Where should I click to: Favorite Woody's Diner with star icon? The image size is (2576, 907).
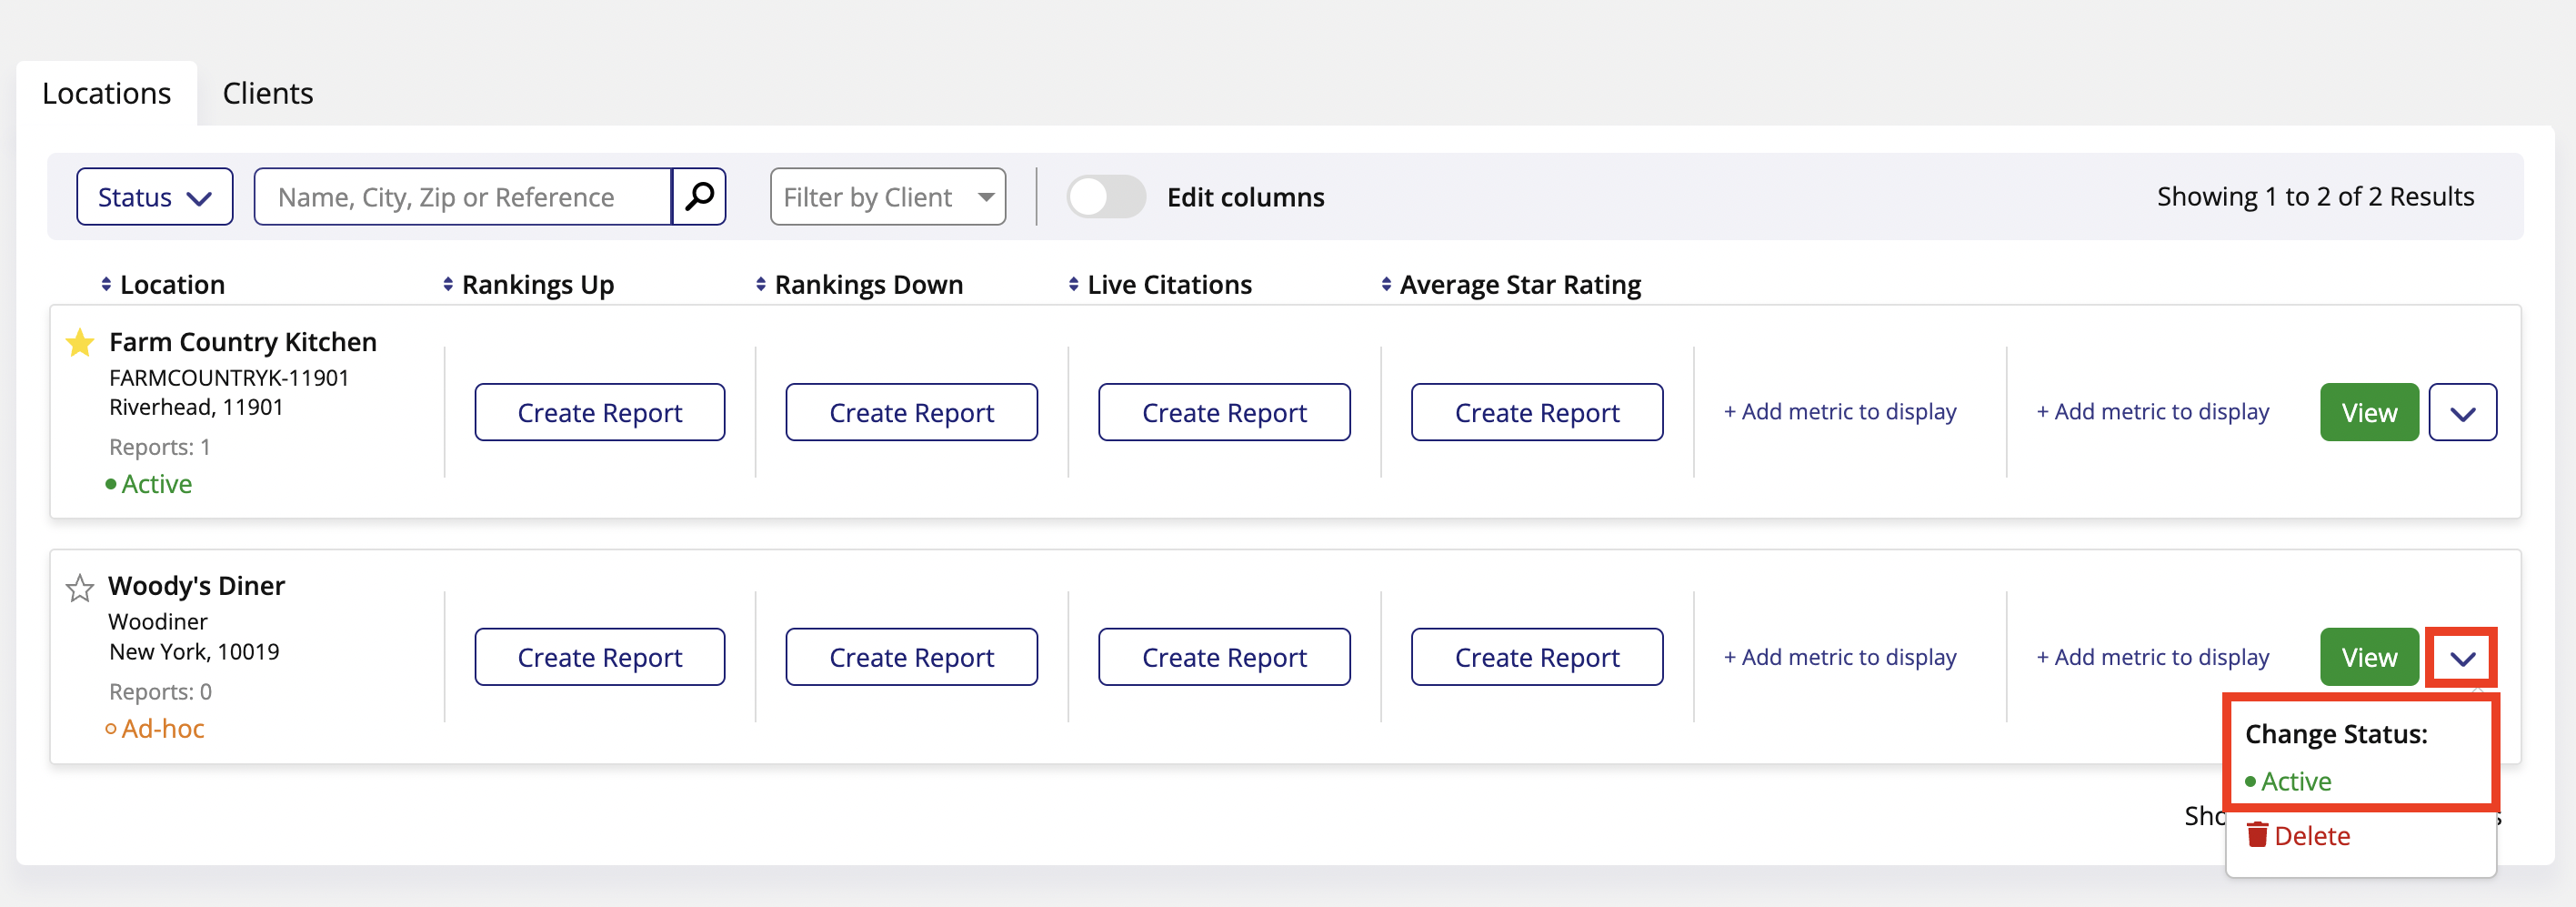(x=80, y=588)
